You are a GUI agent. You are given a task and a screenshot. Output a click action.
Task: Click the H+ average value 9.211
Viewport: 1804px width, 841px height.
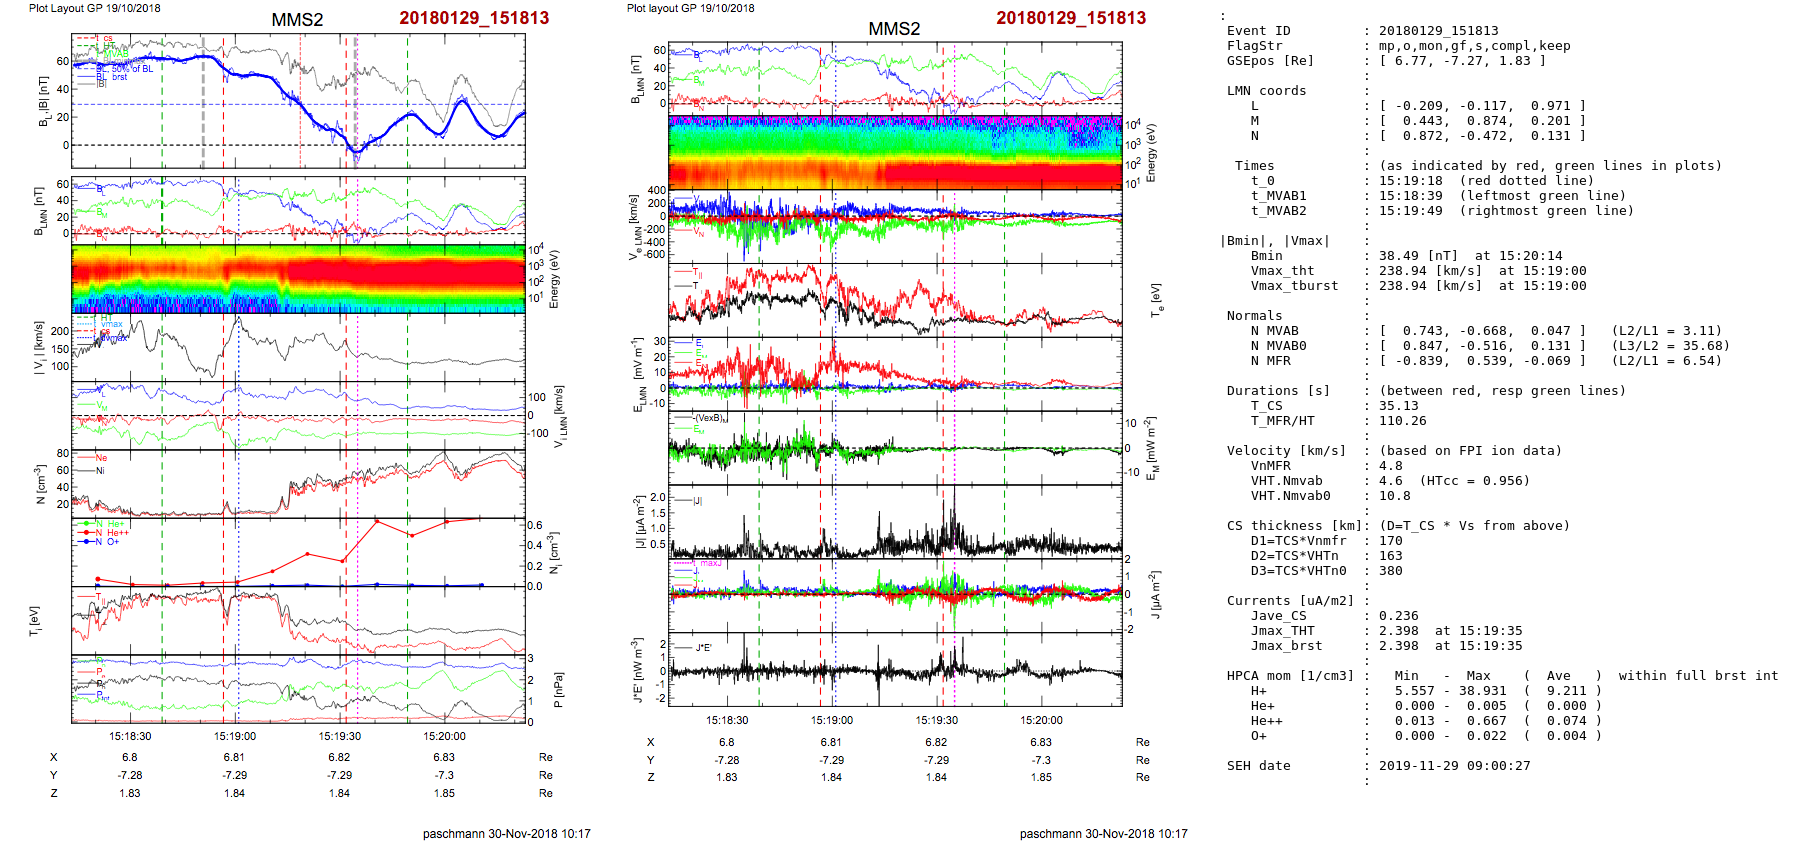coord(1567,691)
